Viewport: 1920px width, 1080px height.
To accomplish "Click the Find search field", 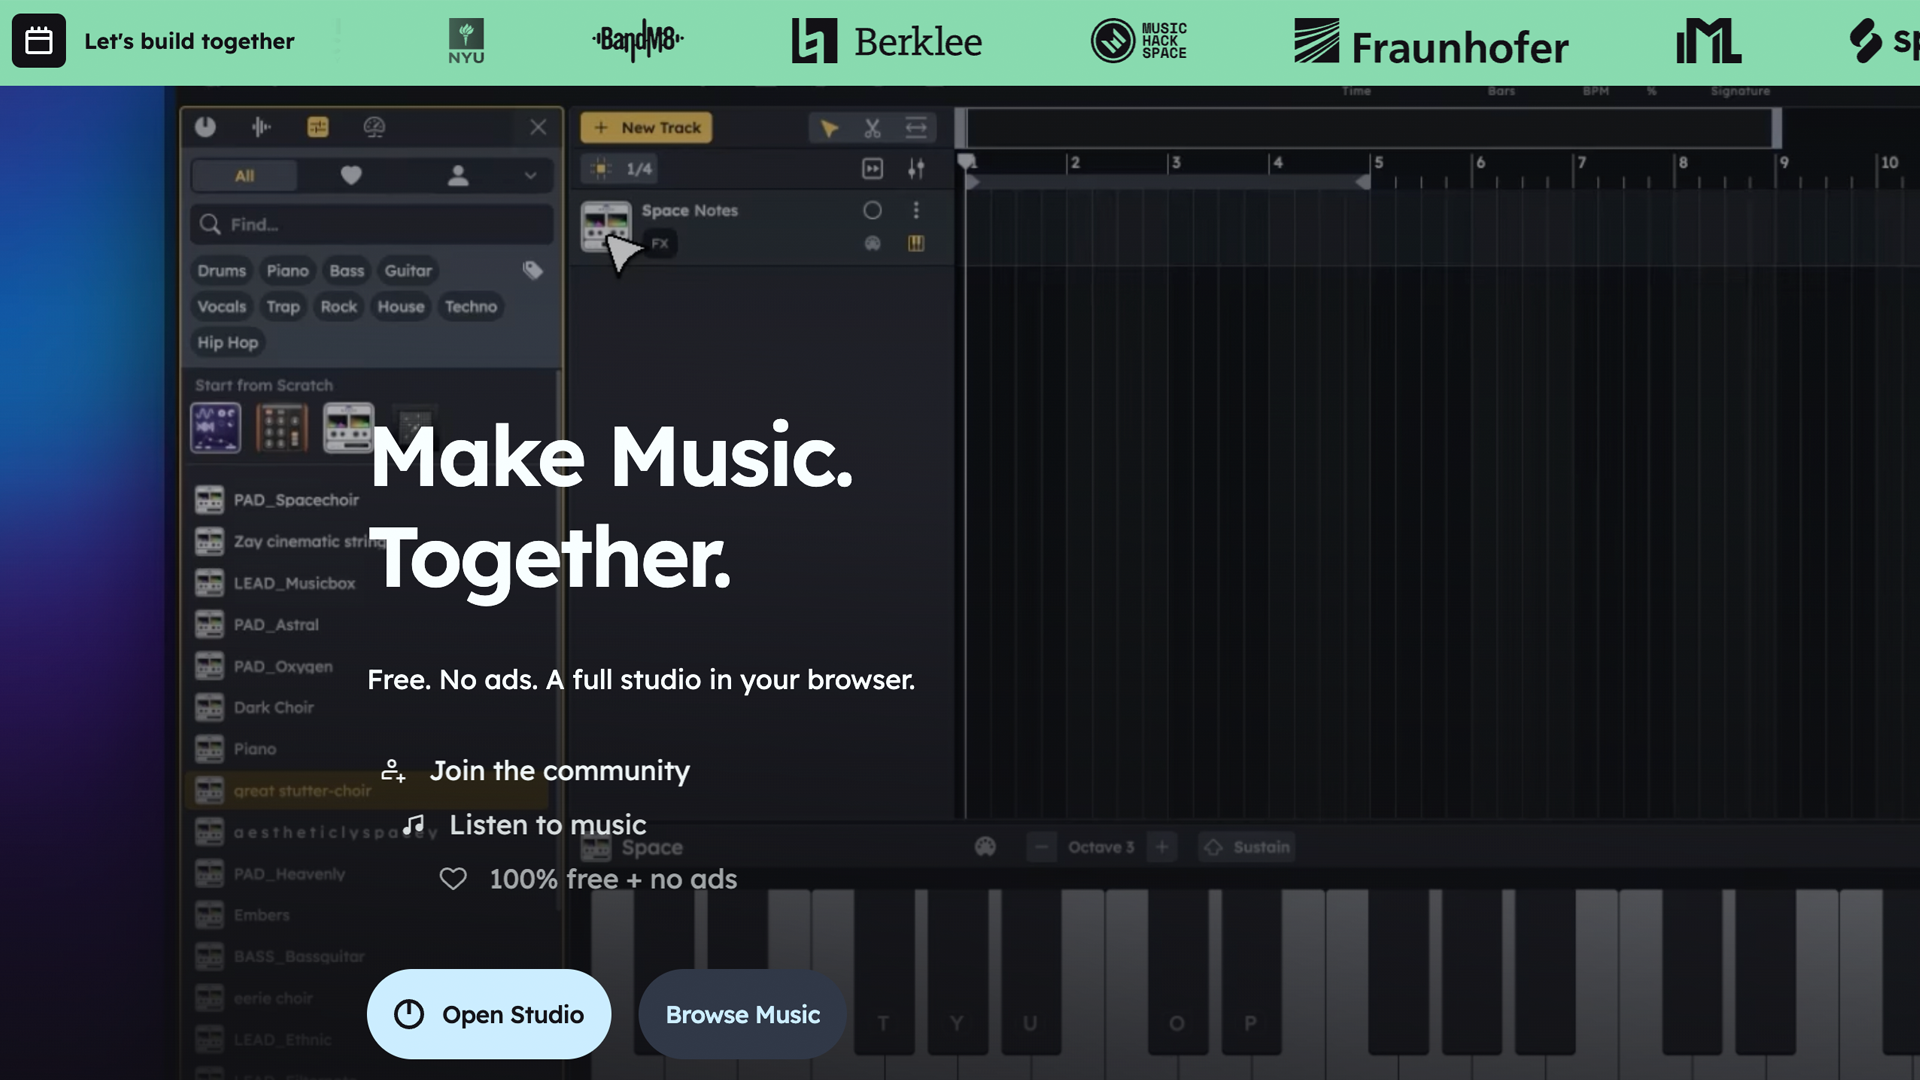I will click(x=372, y=224).
